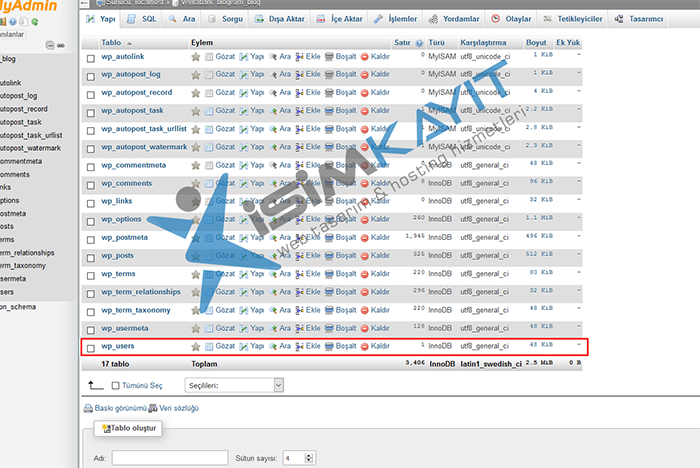Click Gözat browse icon for wp_autolink
This screenshot has width=700, height=468.
coord(209,57)
